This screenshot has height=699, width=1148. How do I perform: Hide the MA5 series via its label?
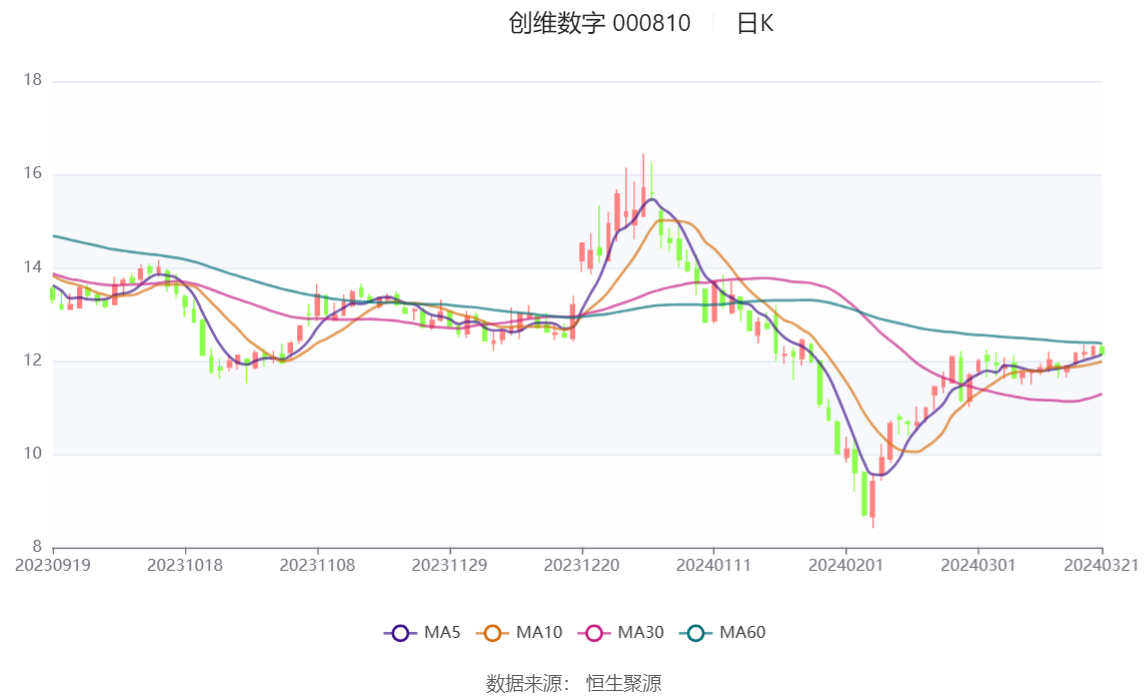click(442, 632)
